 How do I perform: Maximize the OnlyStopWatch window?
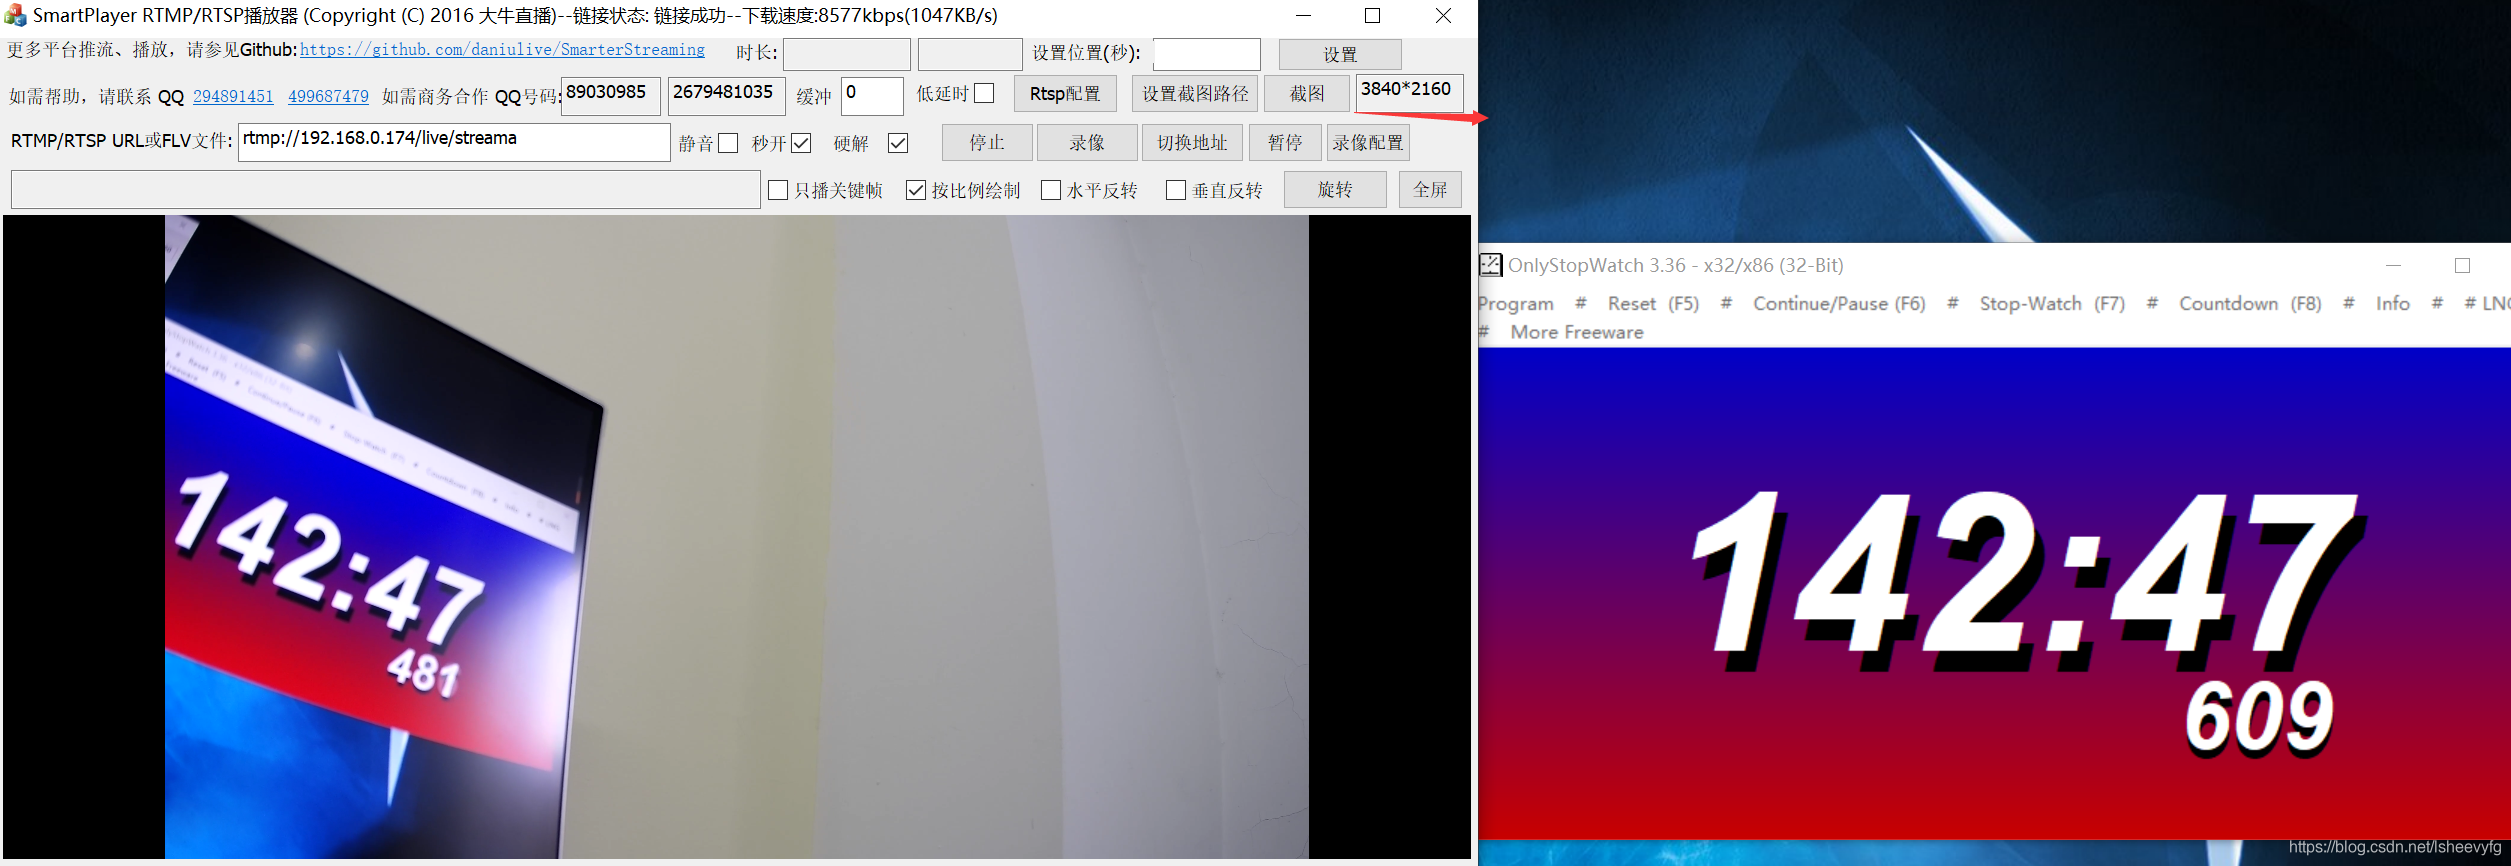coord(2462,265)
